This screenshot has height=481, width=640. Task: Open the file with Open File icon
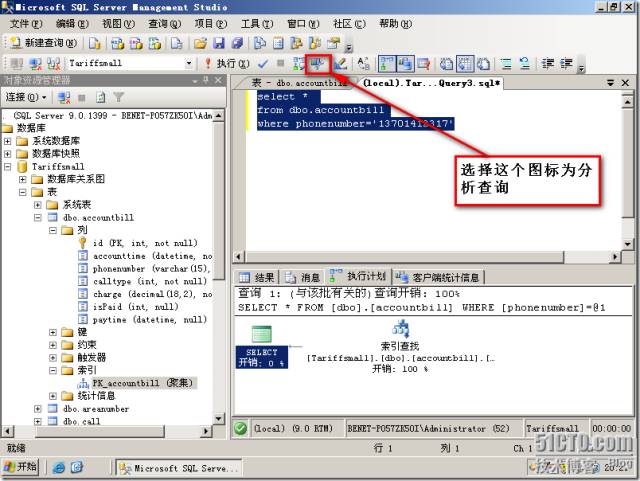(200, 43)
